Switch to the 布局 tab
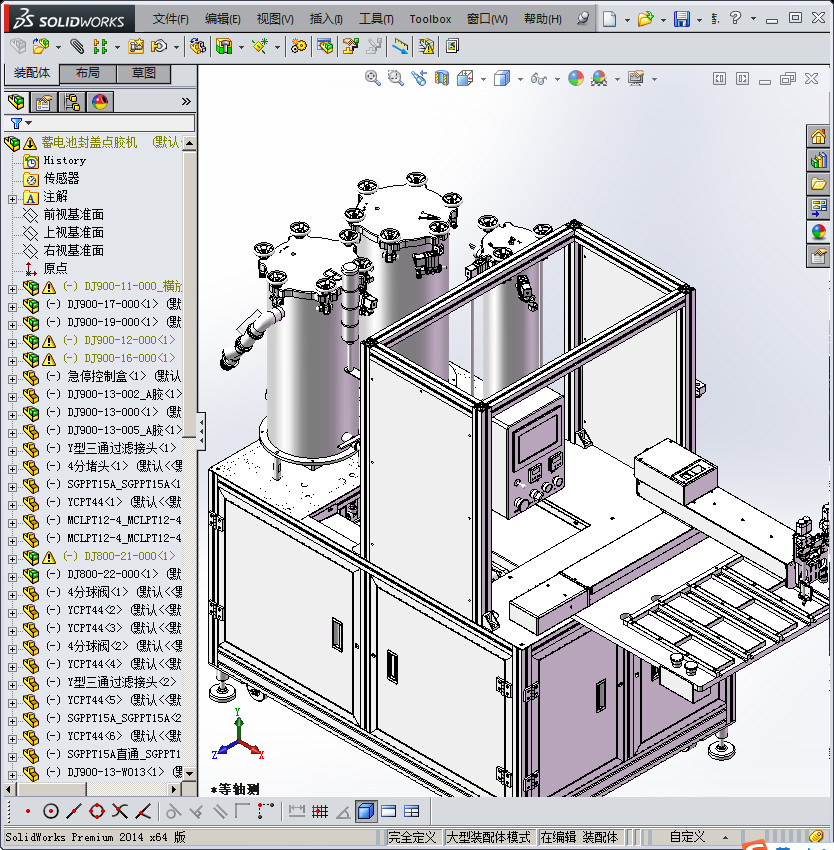Image resolution: width=834 pixels, height=850 pixels. click(87, 73)
